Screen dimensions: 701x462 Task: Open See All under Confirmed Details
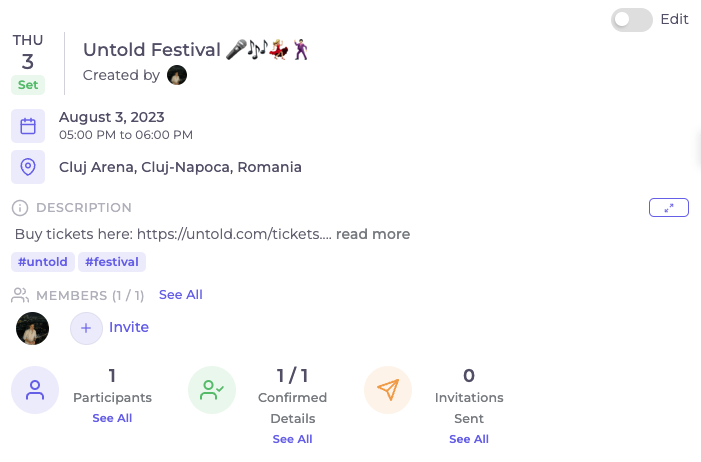292,439
